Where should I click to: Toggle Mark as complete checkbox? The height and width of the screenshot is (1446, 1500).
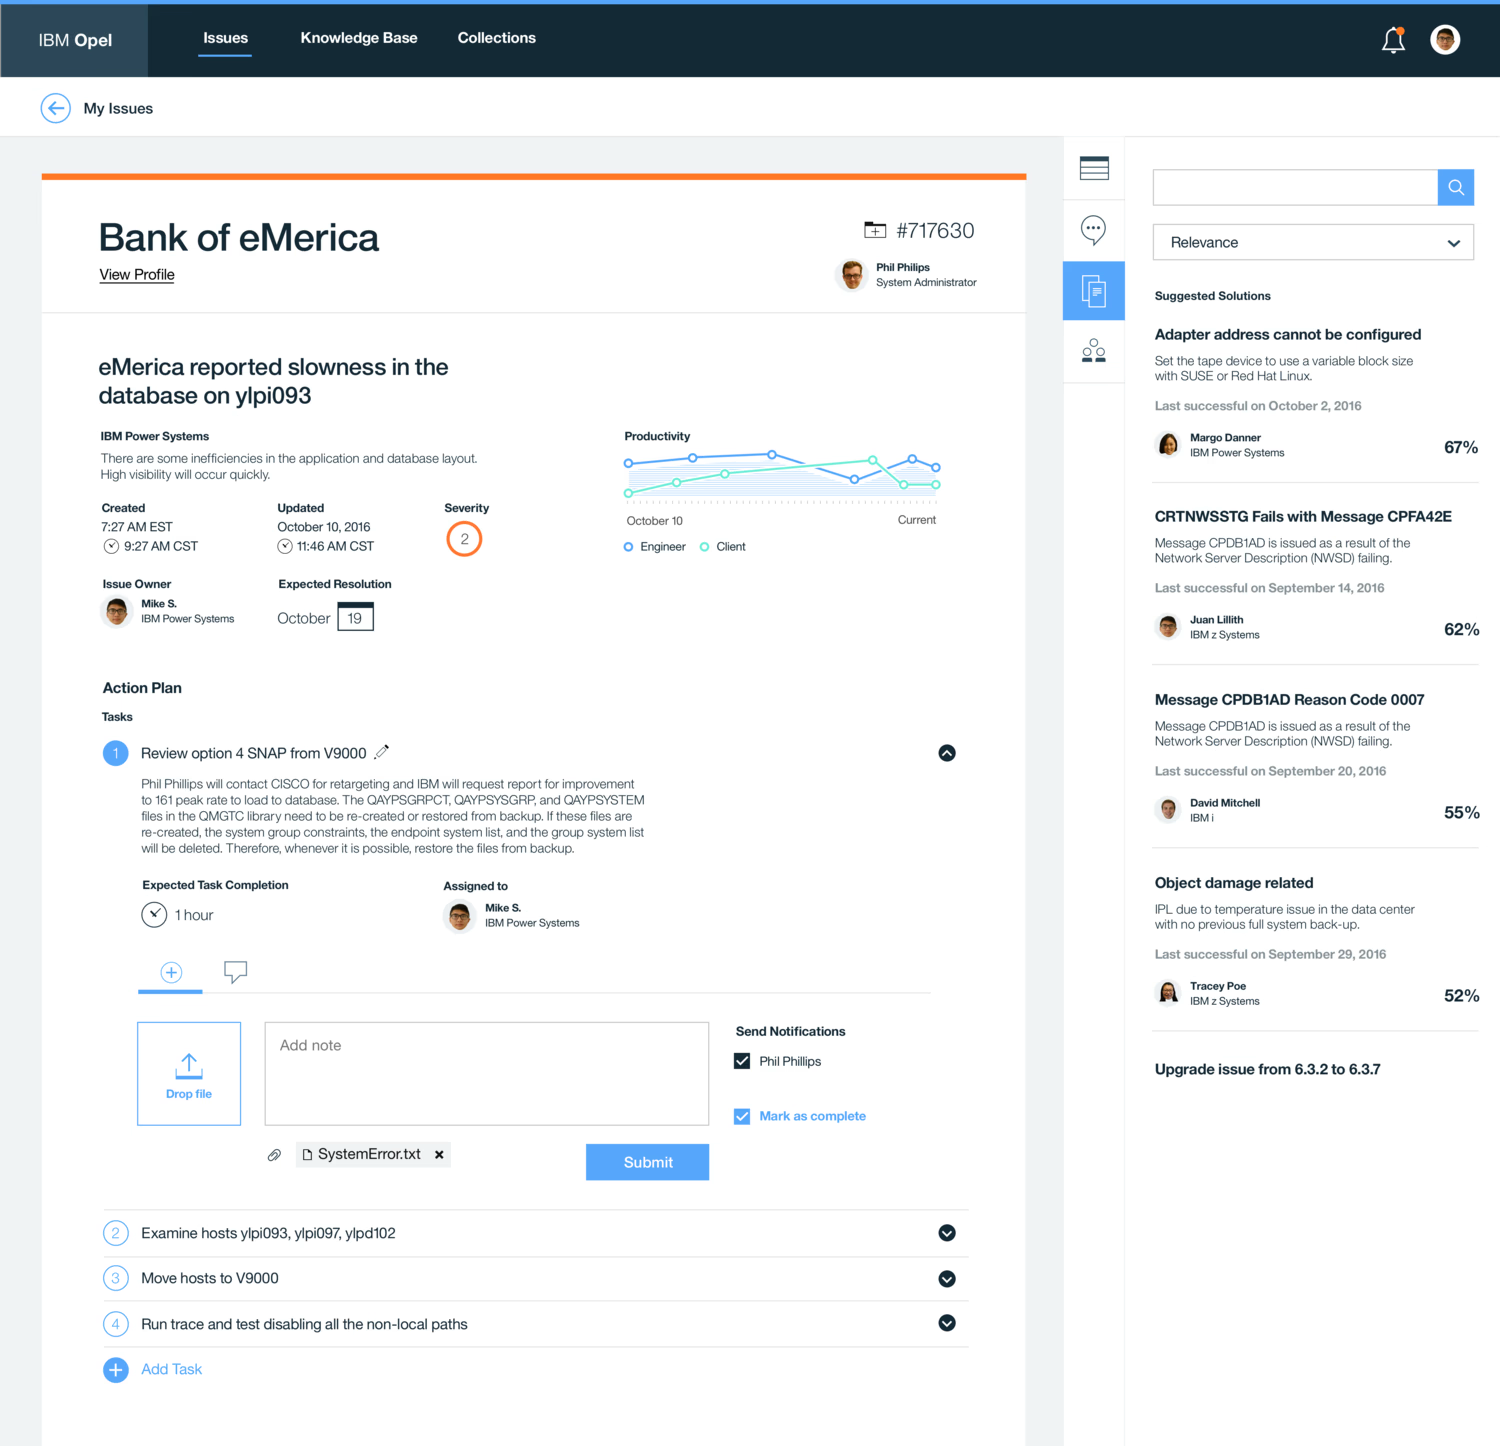742,1116
